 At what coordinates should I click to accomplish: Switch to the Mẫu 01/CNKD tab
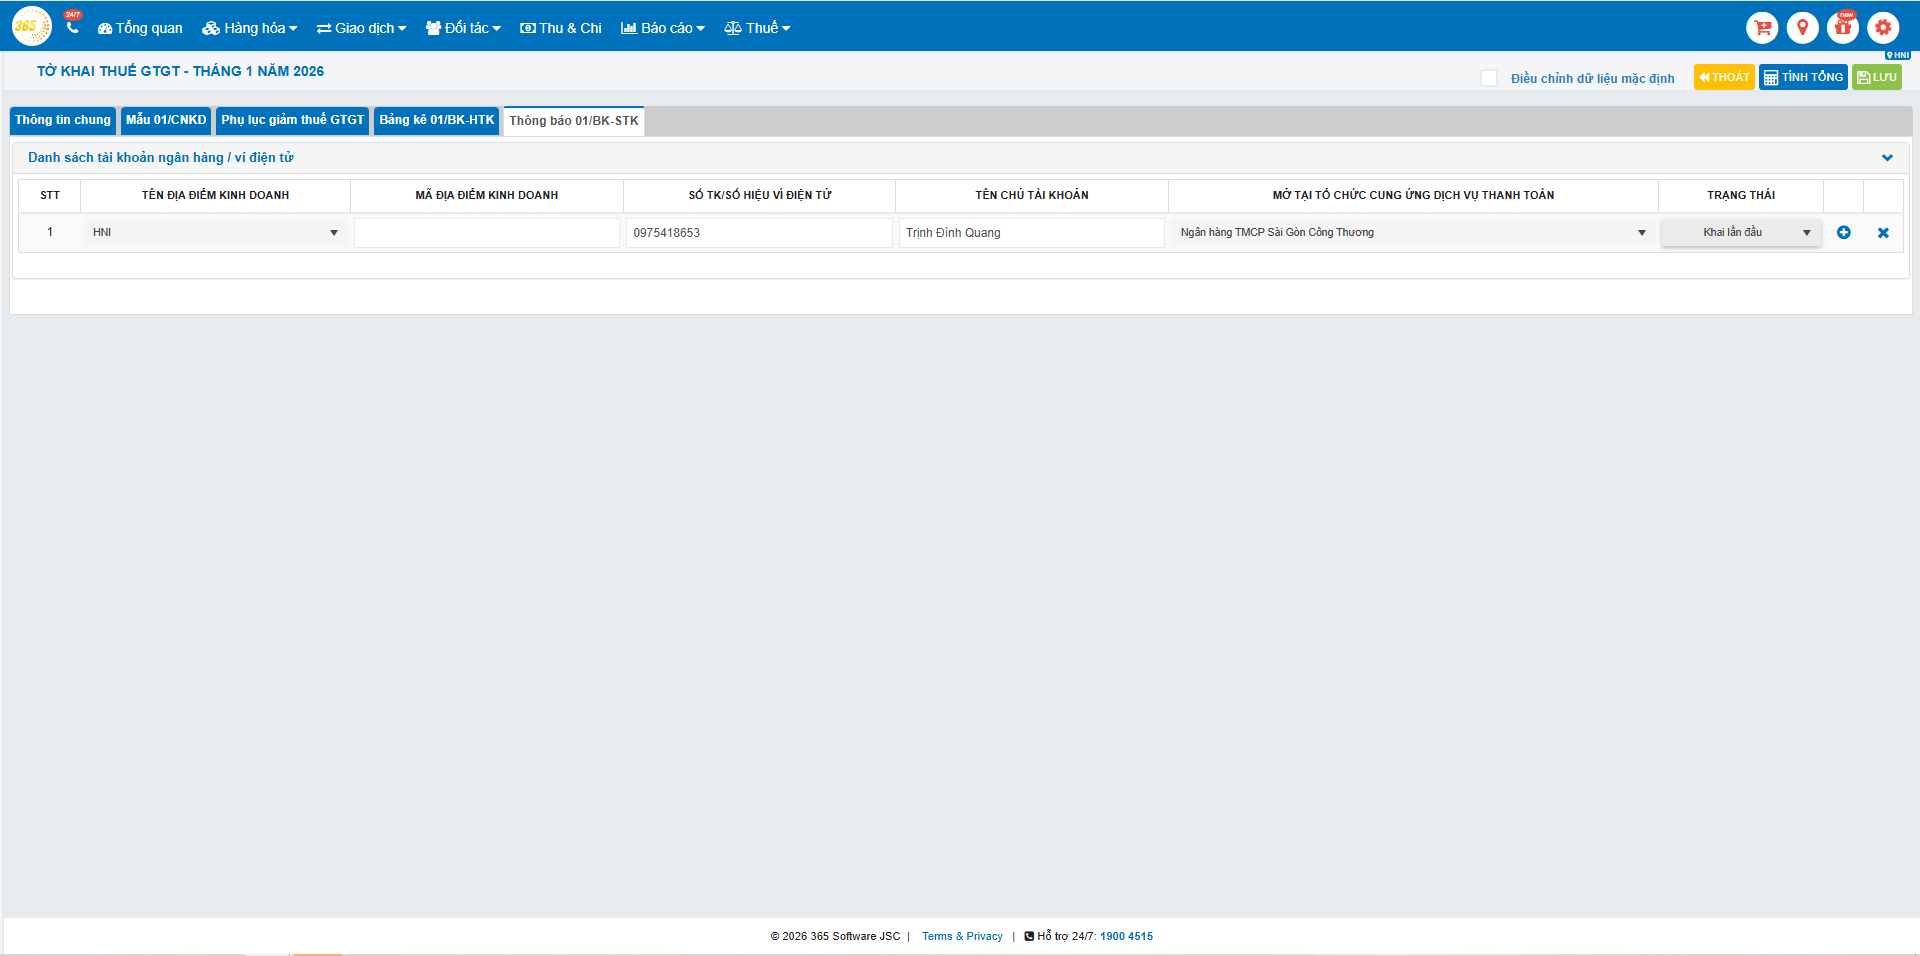[166, 120]
